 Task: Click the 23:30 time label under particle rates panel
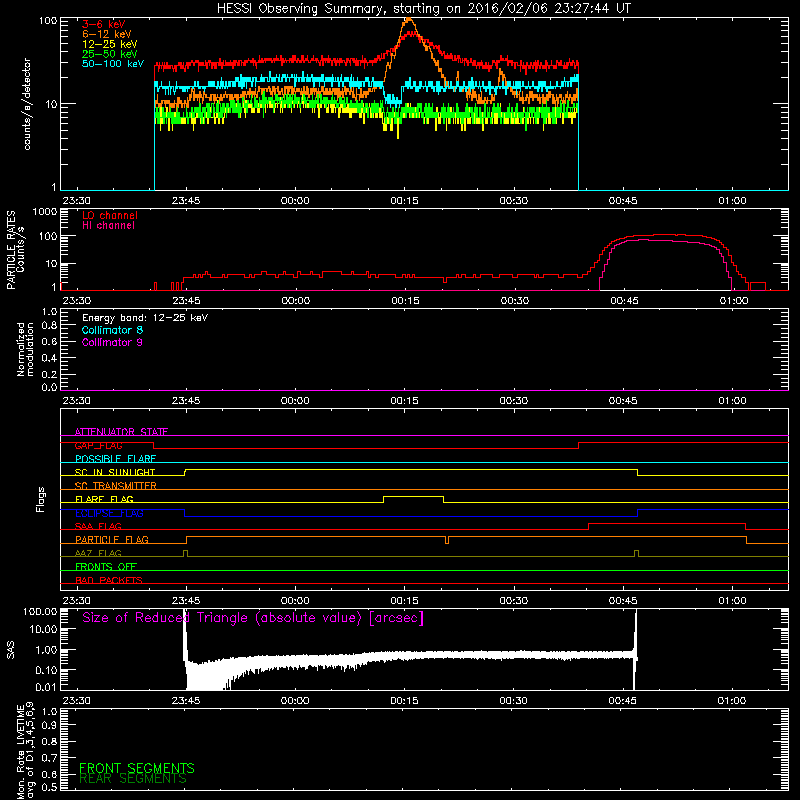tap(77, 301)
